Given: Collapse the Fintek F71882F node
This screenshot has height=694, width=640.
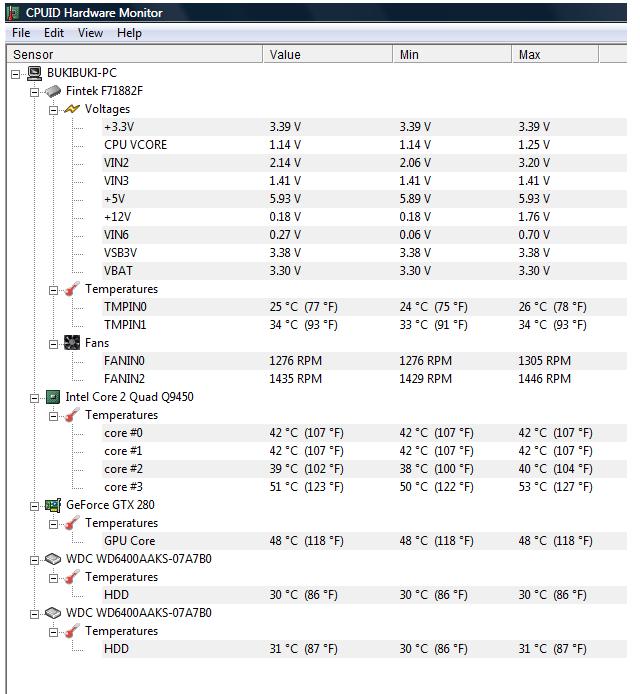Looking at the screenshot, I should tap(35, 92).
